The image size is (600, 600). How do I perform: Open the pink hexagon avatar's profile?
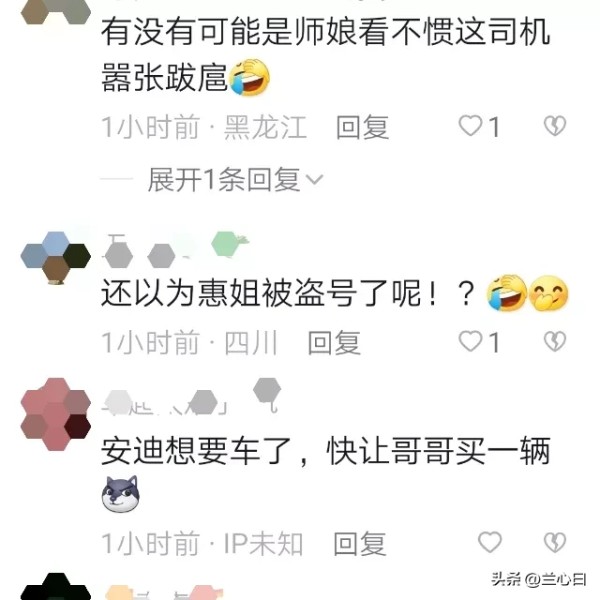coord(55,414)
